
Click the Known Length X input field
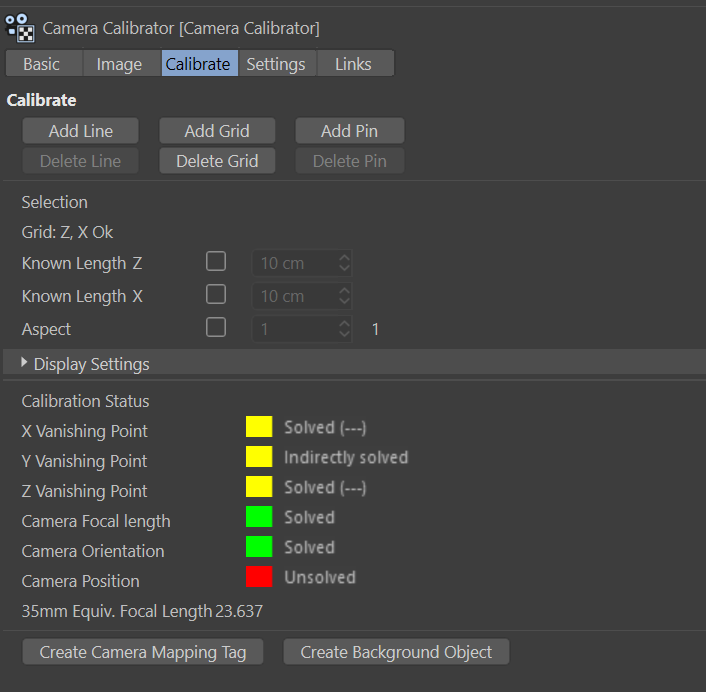point(294,296)
